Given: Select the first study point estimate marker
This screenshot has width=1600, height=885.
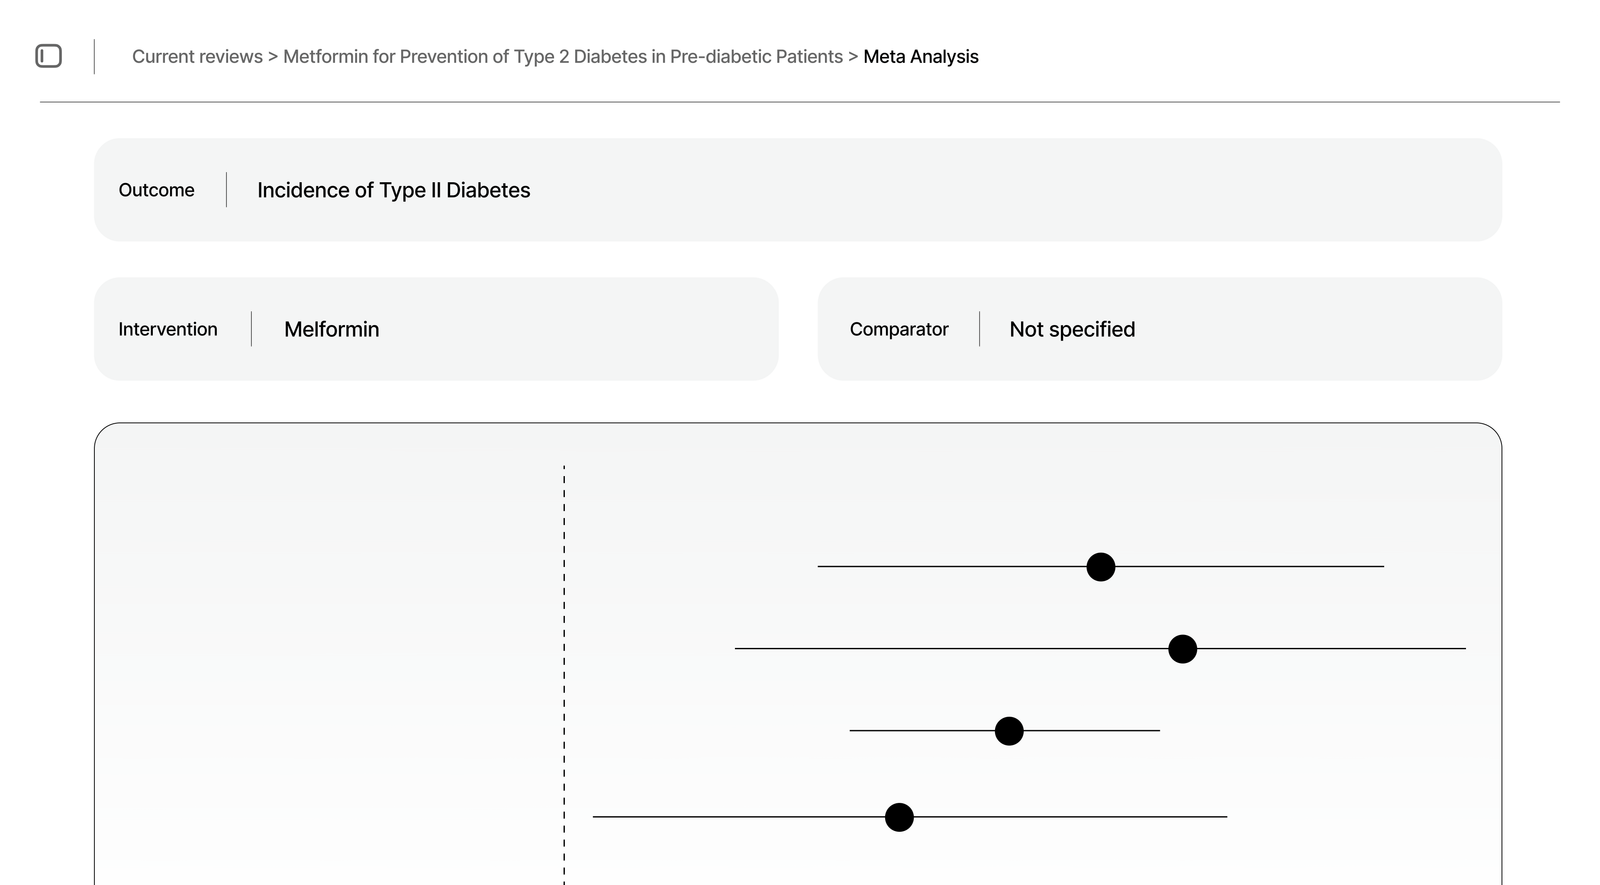Looking at the screenshot, I should (1100, 566).
